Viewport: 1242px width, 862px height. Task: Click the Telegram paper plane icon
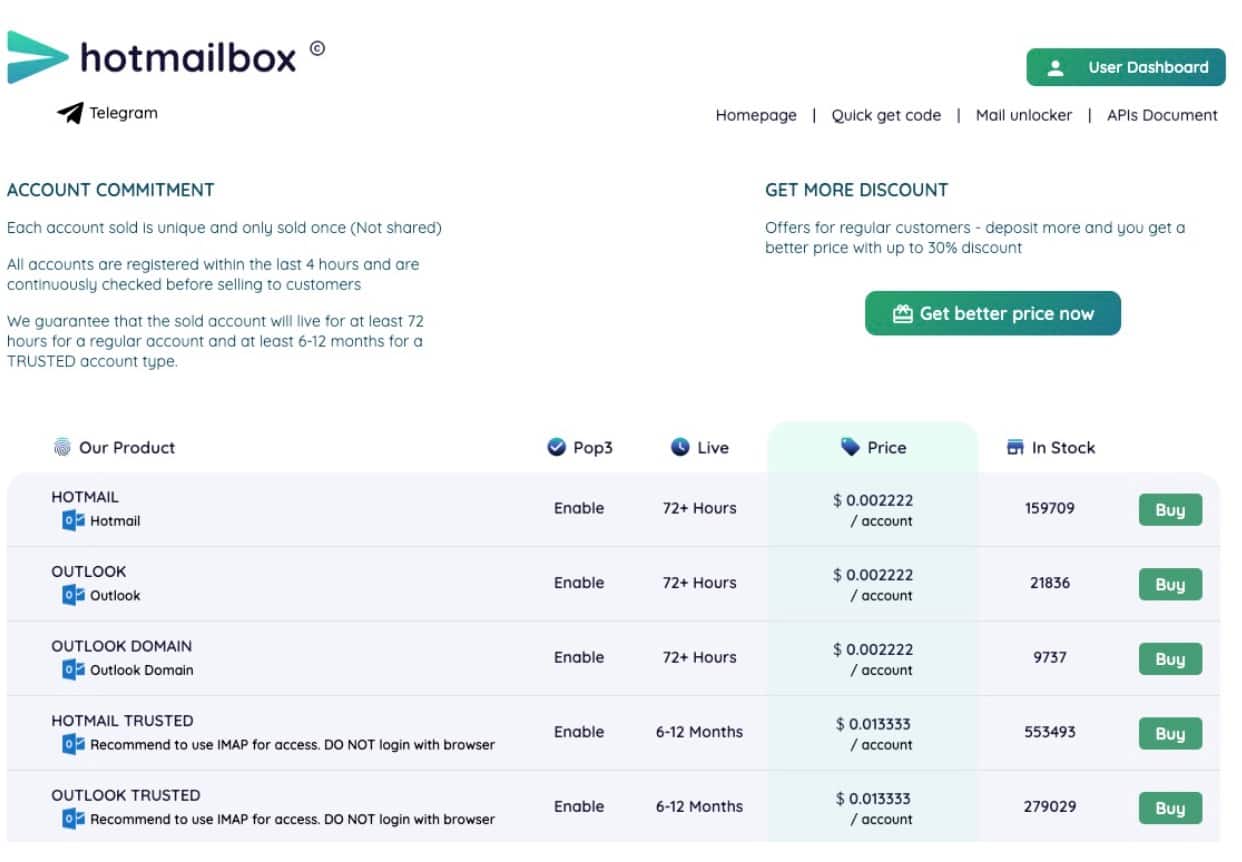[70, 113]
